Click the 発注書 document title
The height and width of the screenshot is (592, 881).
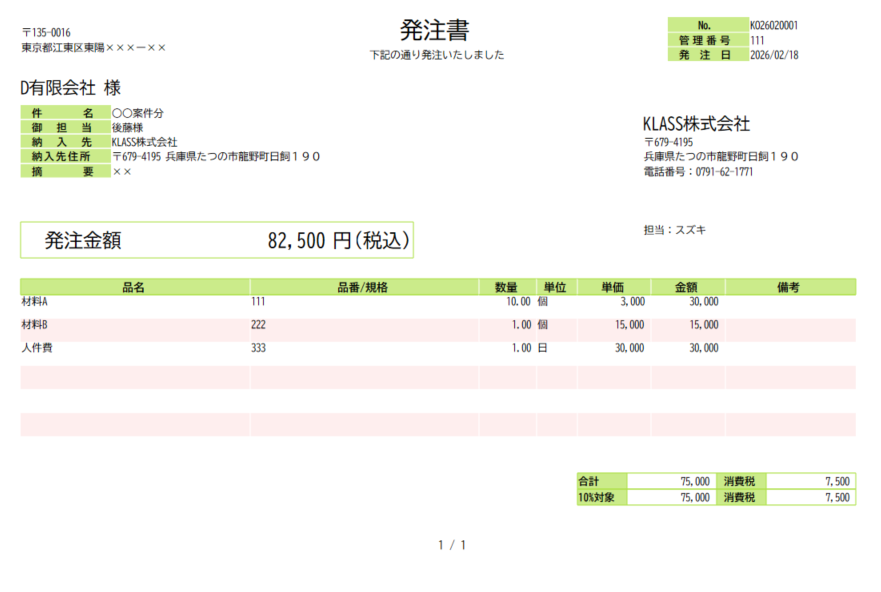(434, 30)
